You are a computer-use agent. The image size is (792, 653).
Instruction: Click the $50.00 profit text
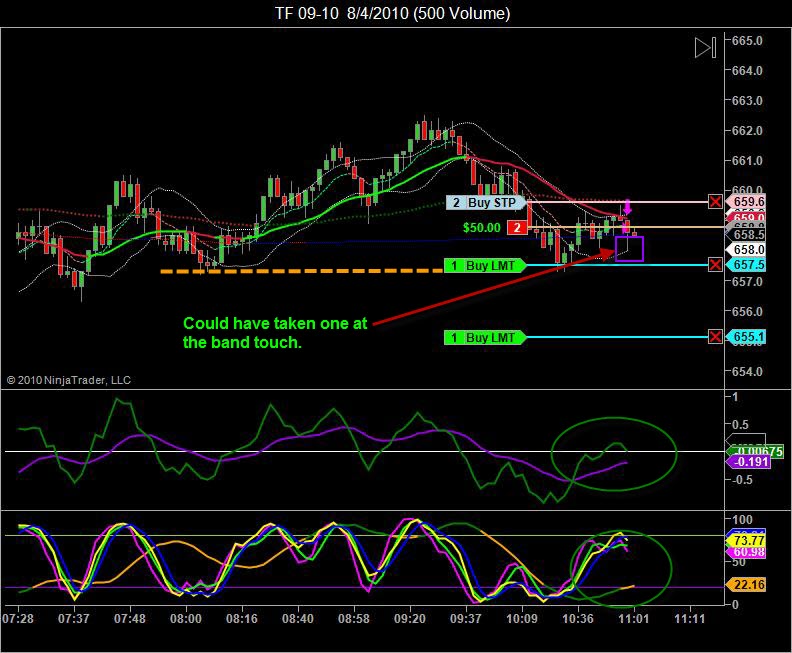point(481,228)
